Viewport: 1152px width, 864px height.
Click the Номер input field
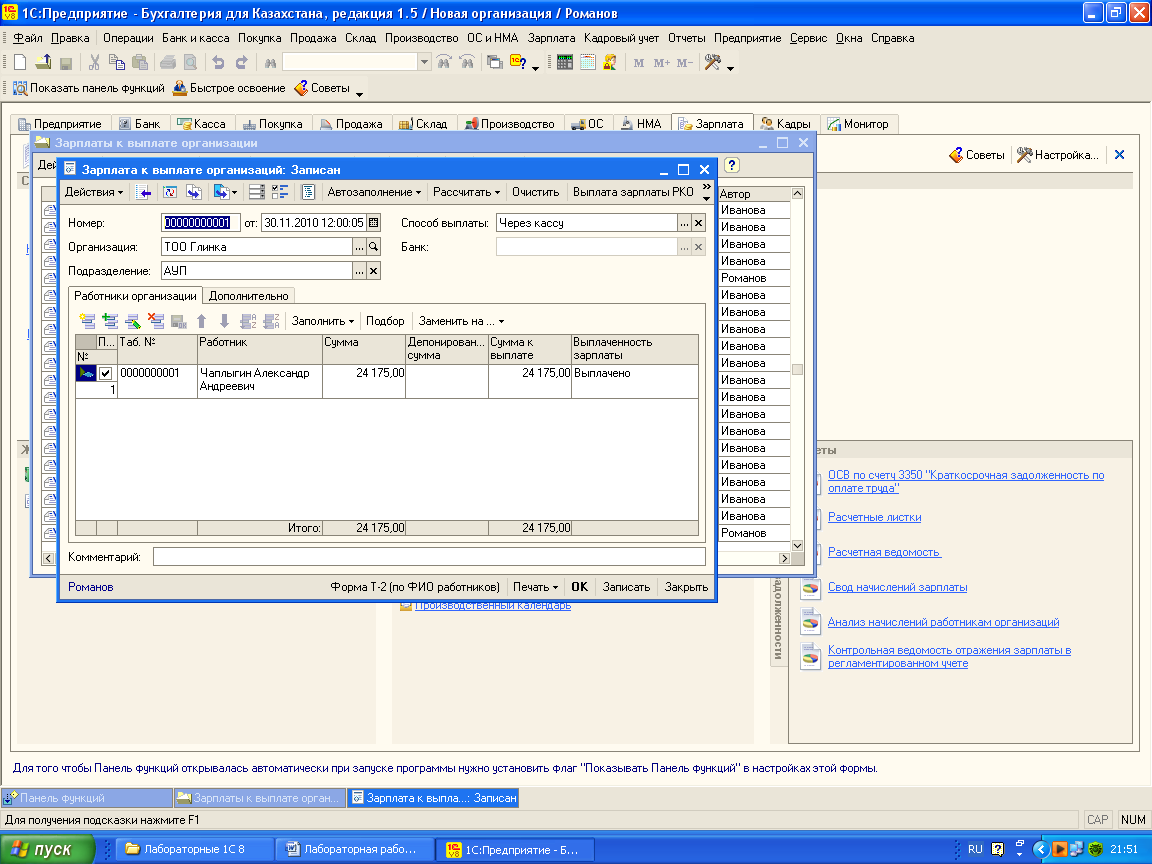tap(201, 223)
